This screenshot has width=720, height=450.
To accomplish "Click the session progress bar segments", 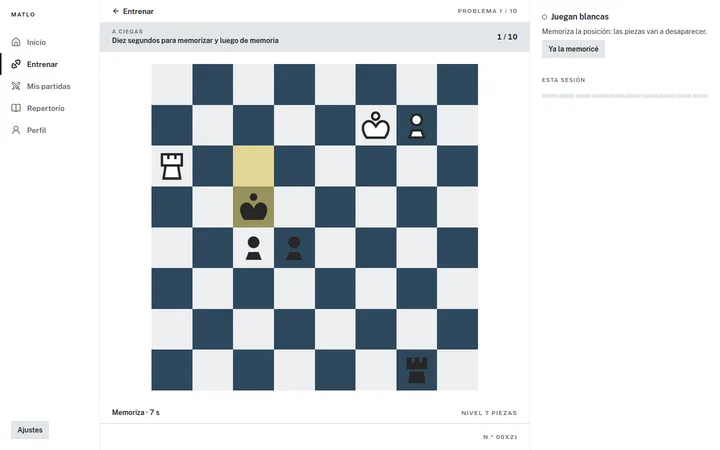I will (x=624, y=96).
